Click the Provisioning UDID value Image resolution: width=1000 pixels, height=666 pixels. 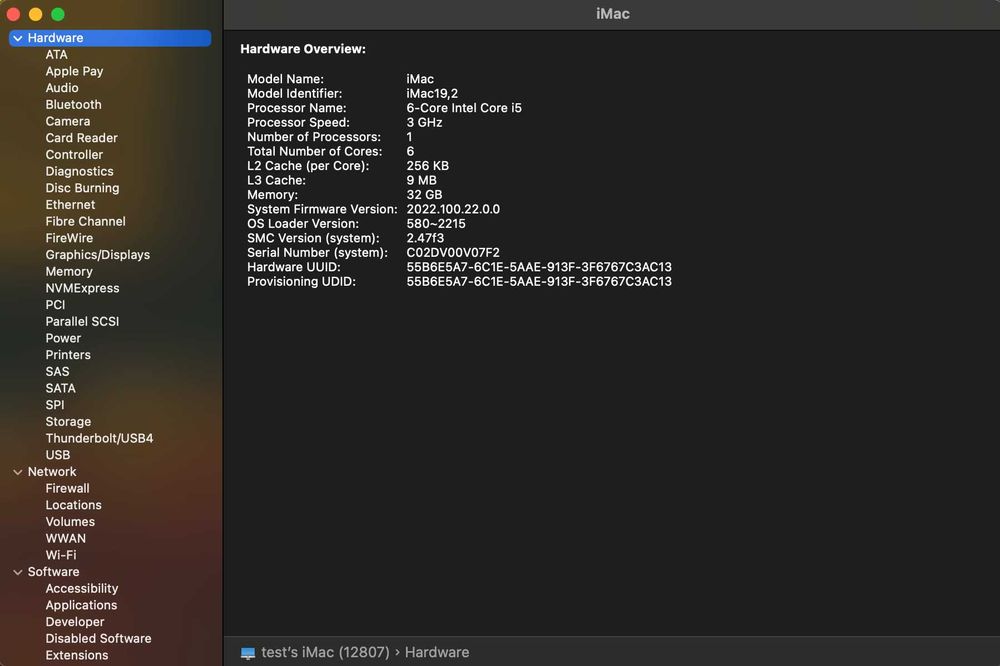(539, 281)
